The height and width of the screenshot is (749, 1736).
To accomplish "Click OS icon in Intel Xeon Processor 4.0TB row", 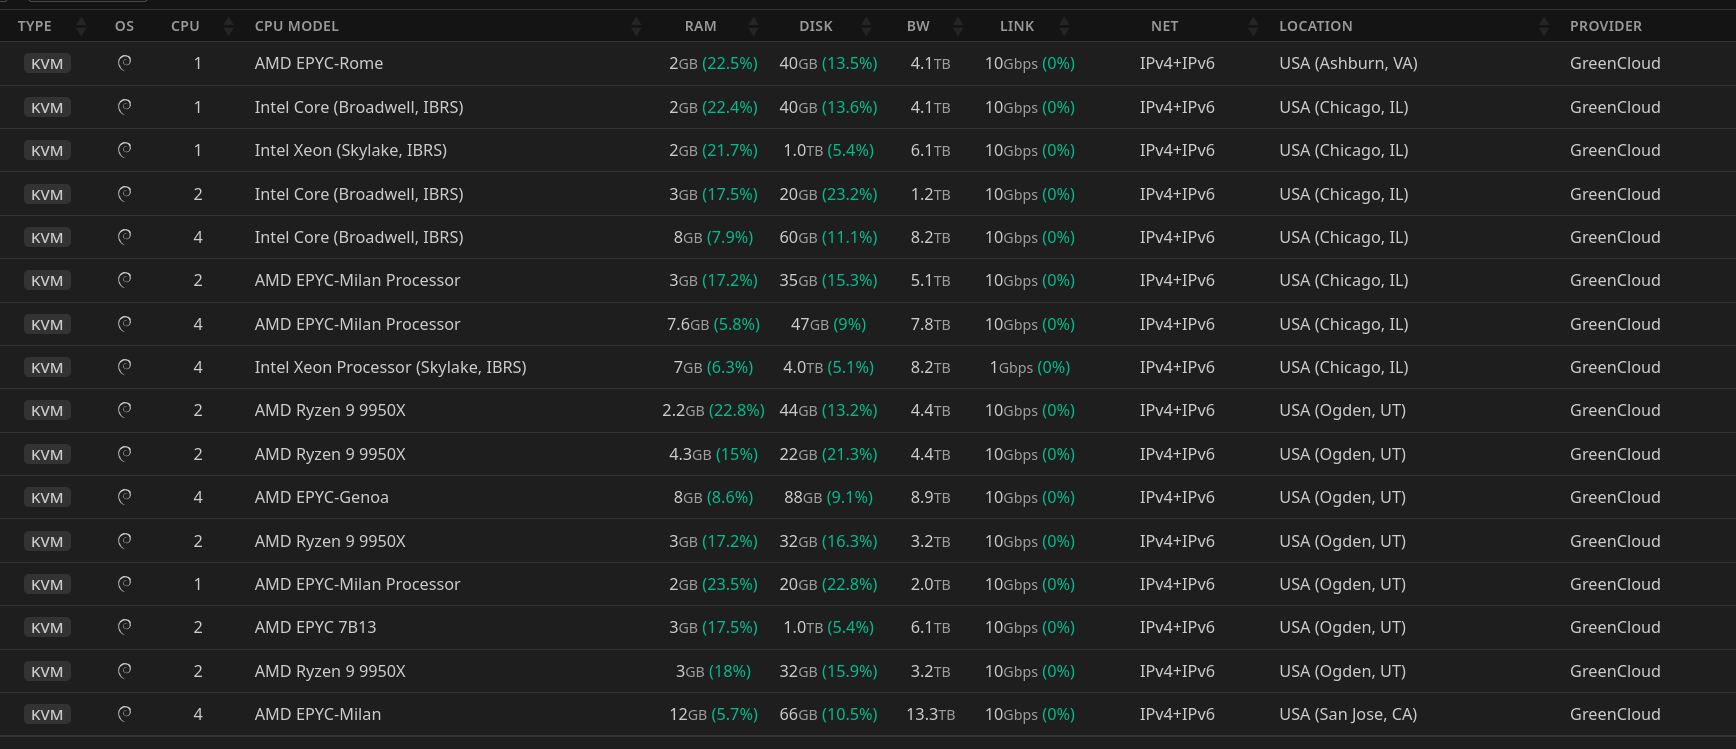I will click(125, 367).
